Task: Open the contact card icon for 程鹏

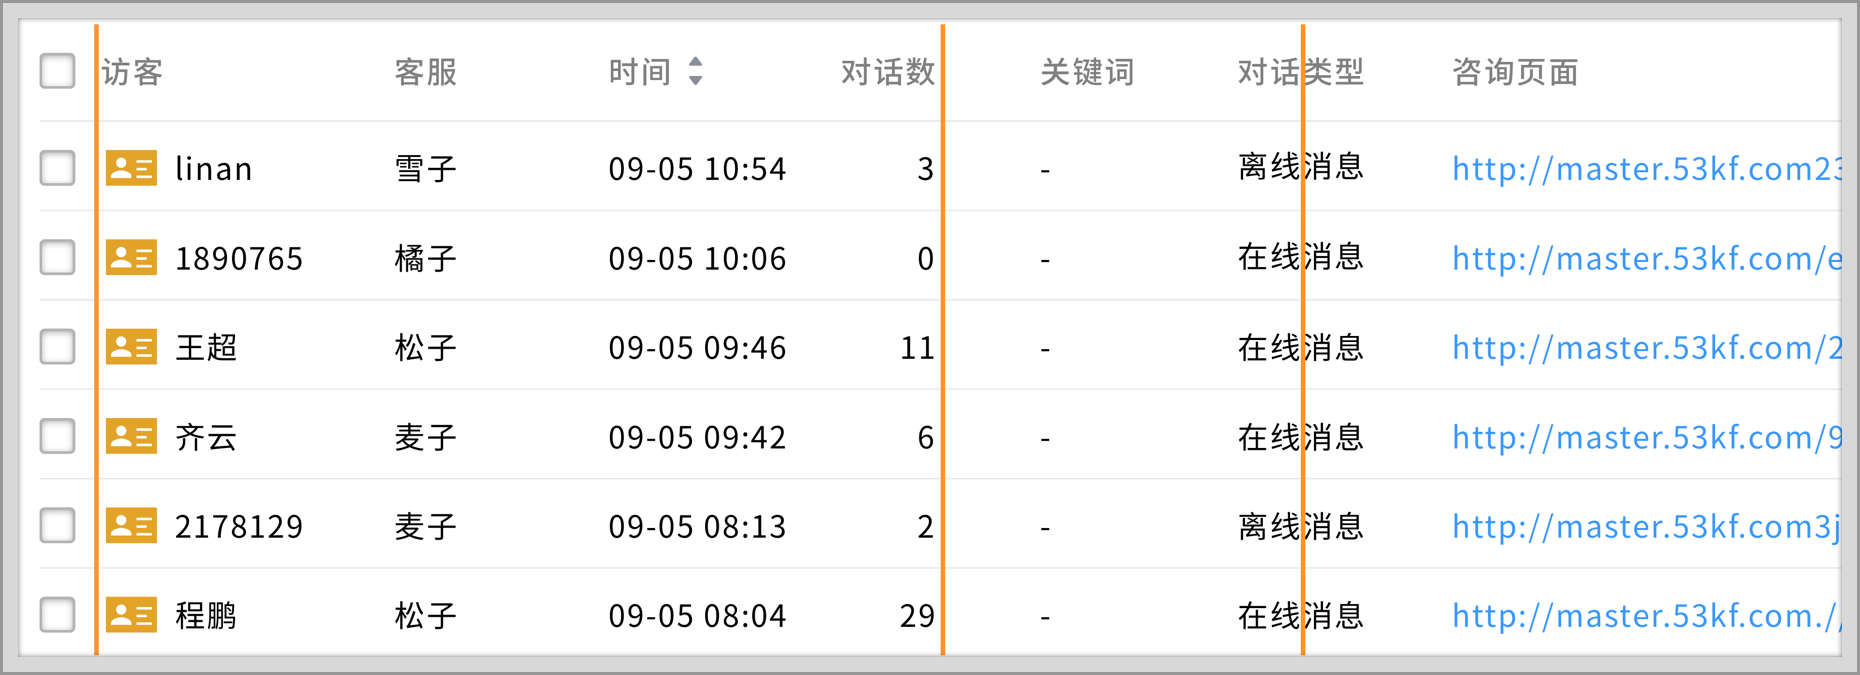Action: click(x=131, y=615)
